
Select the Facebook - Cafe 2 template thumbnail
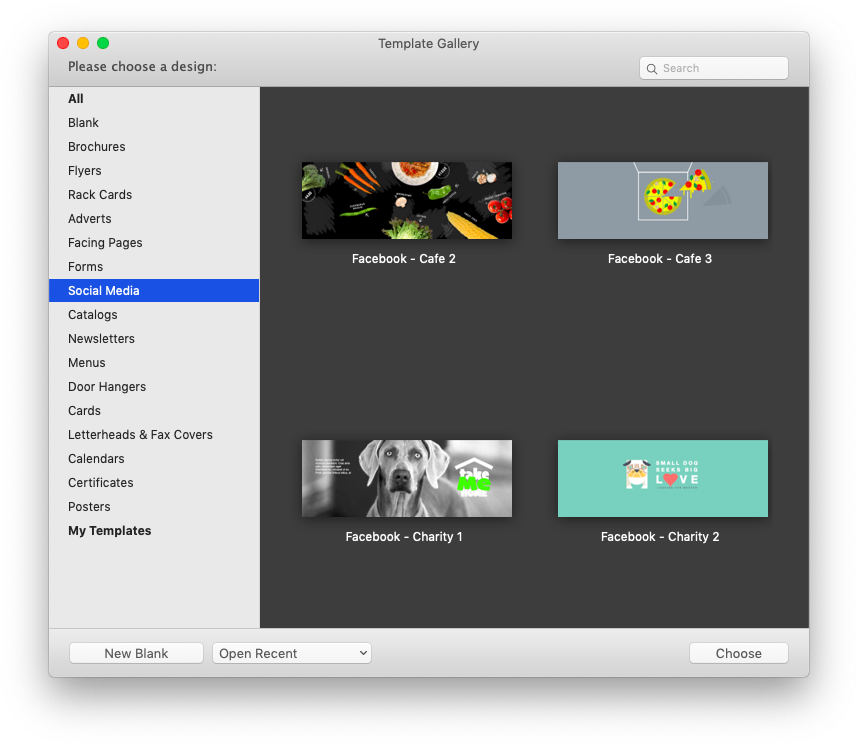[406, 201]
